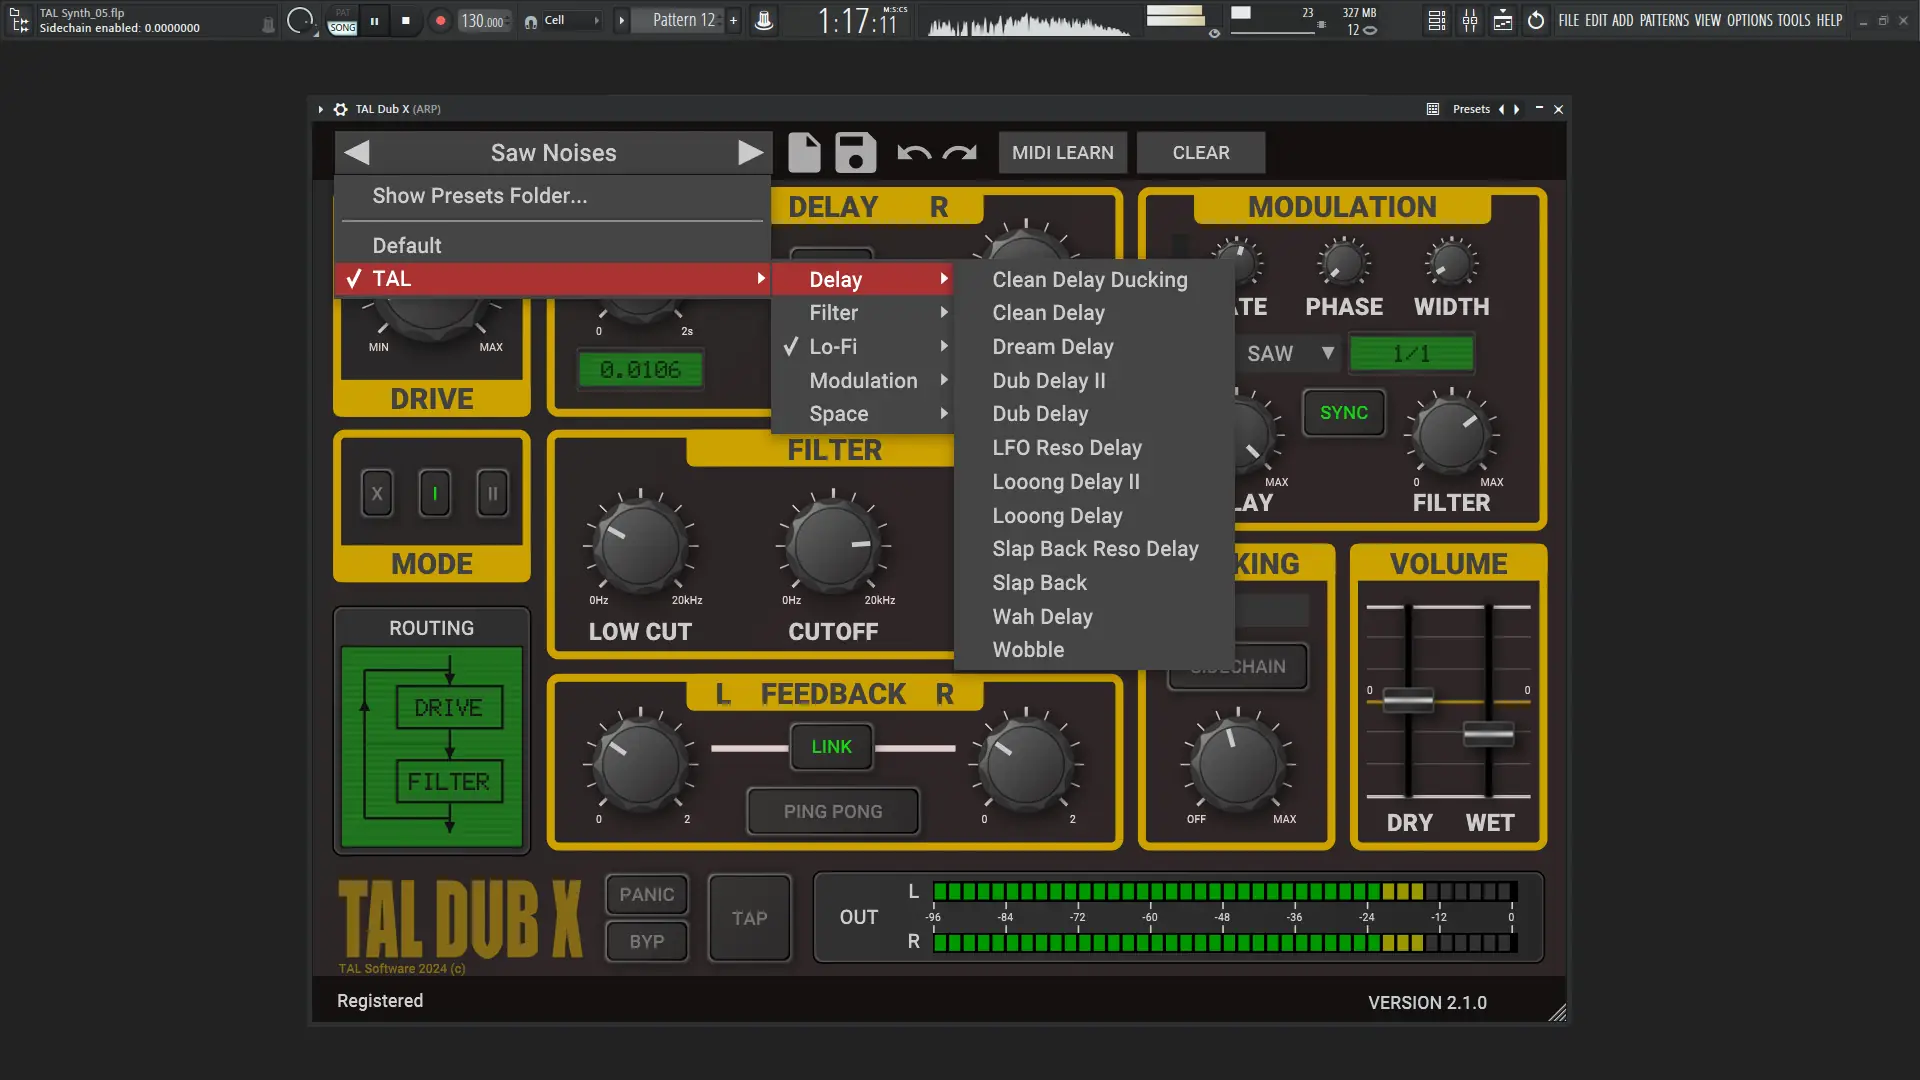This screenshot has height=1080, width=1920.
Task: Click the 0.0106 delay time display
Action: pyautogui.click(x=640, y=370)
